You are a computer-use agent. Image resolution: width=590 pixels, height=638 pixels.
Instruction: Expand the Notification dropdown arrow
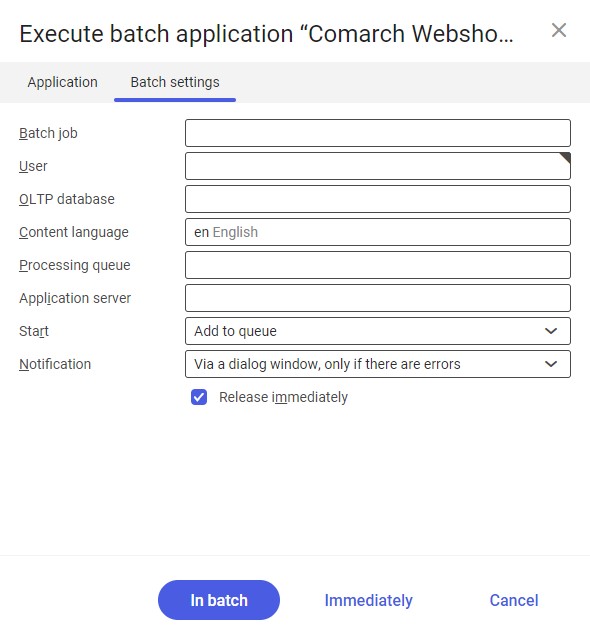551,364
